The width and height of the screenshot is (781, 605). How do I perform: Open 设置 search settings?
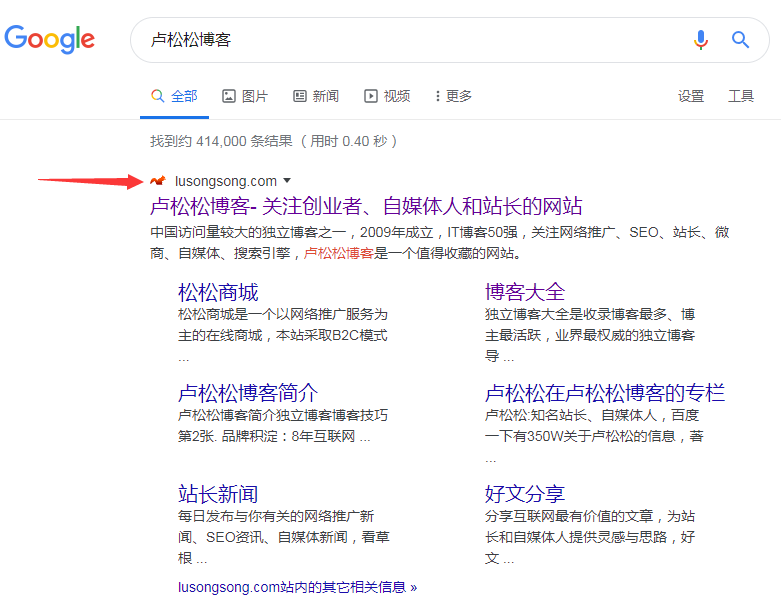691,96
